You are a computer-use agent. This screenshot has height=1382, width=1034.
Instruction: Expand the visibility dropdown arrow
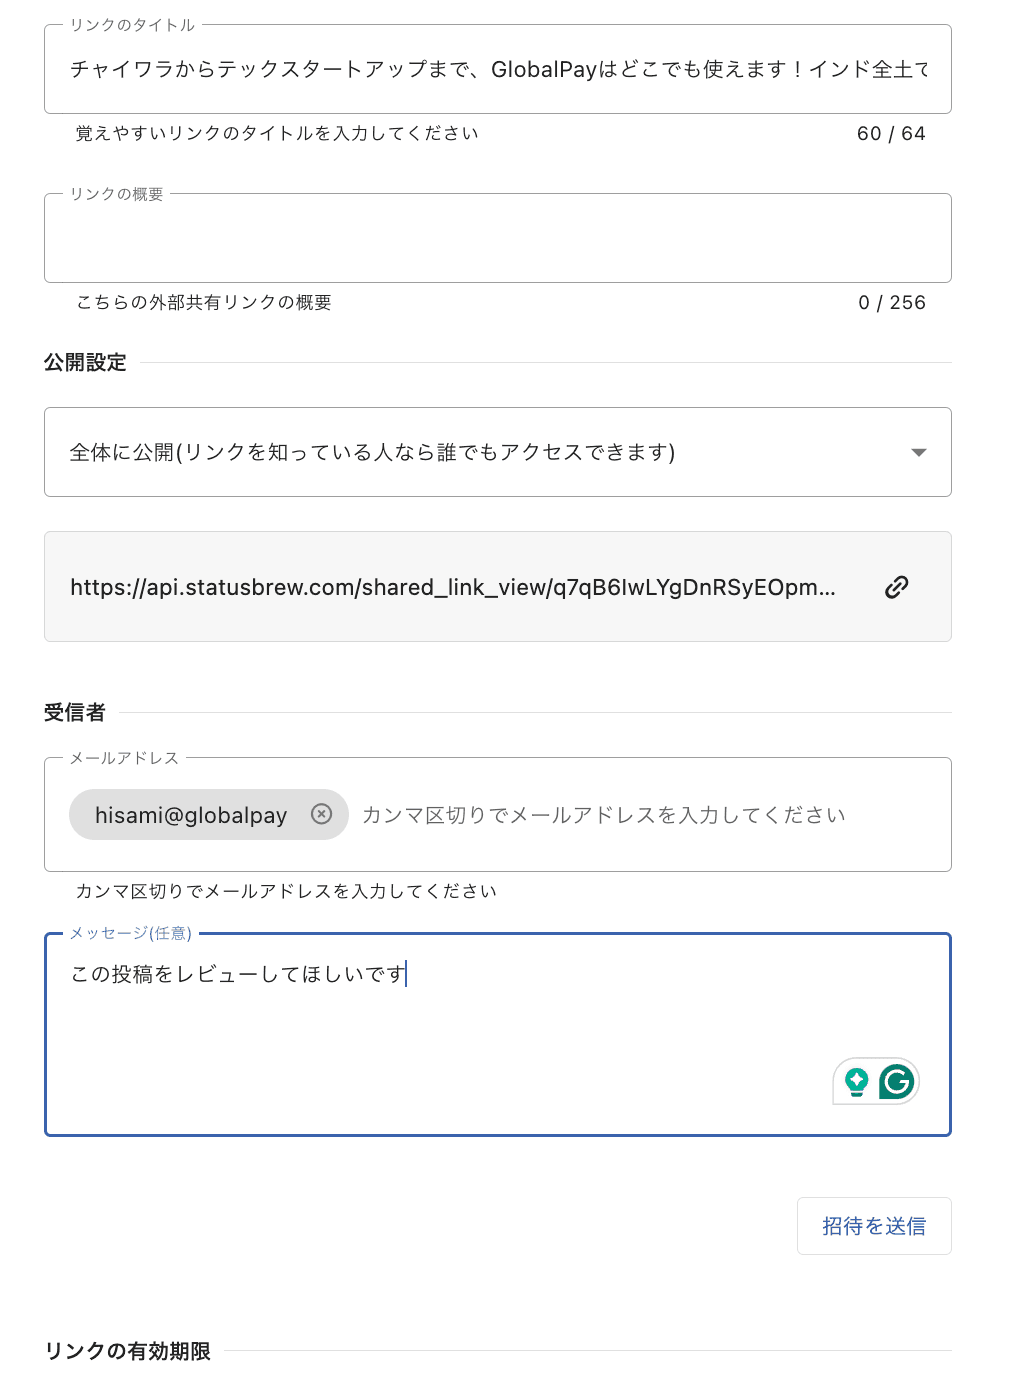919,453
